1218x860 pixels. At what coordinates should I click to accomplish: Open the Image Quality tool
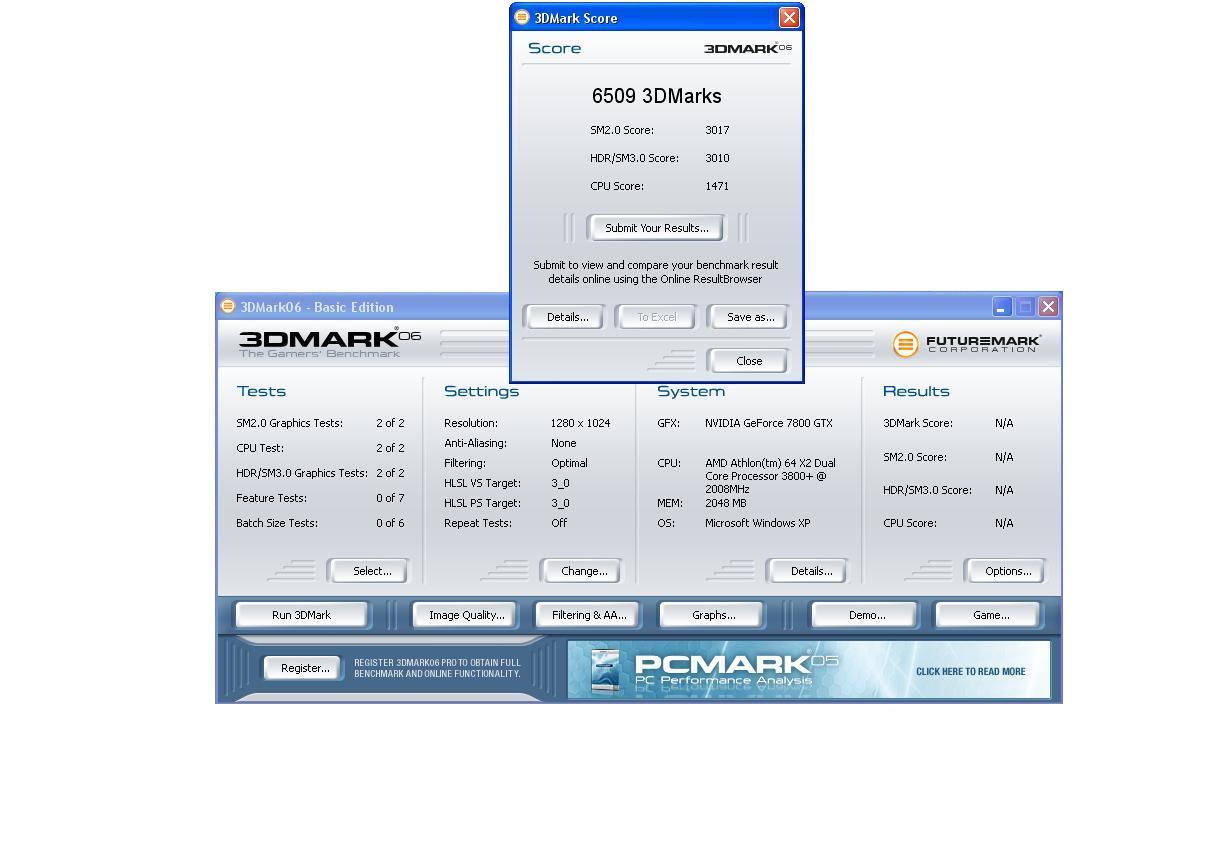click(466, 615)
